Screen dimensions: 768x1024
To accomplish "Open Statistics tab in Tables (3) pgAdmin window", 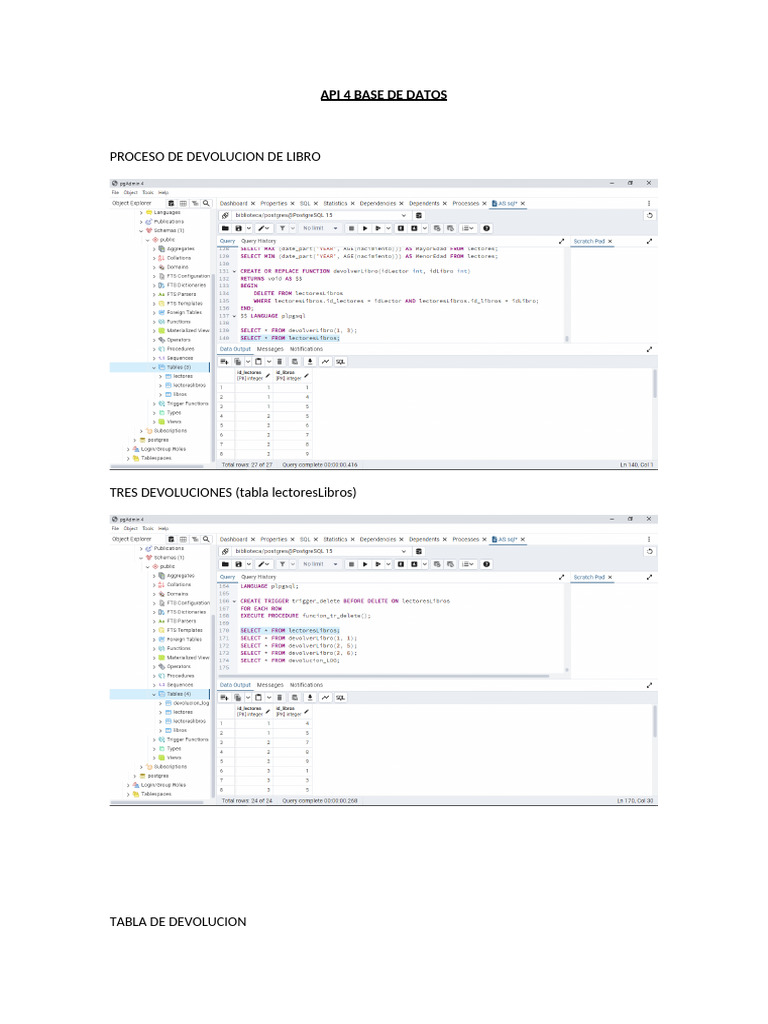I will pyautogui.click(x=335, y=204).
